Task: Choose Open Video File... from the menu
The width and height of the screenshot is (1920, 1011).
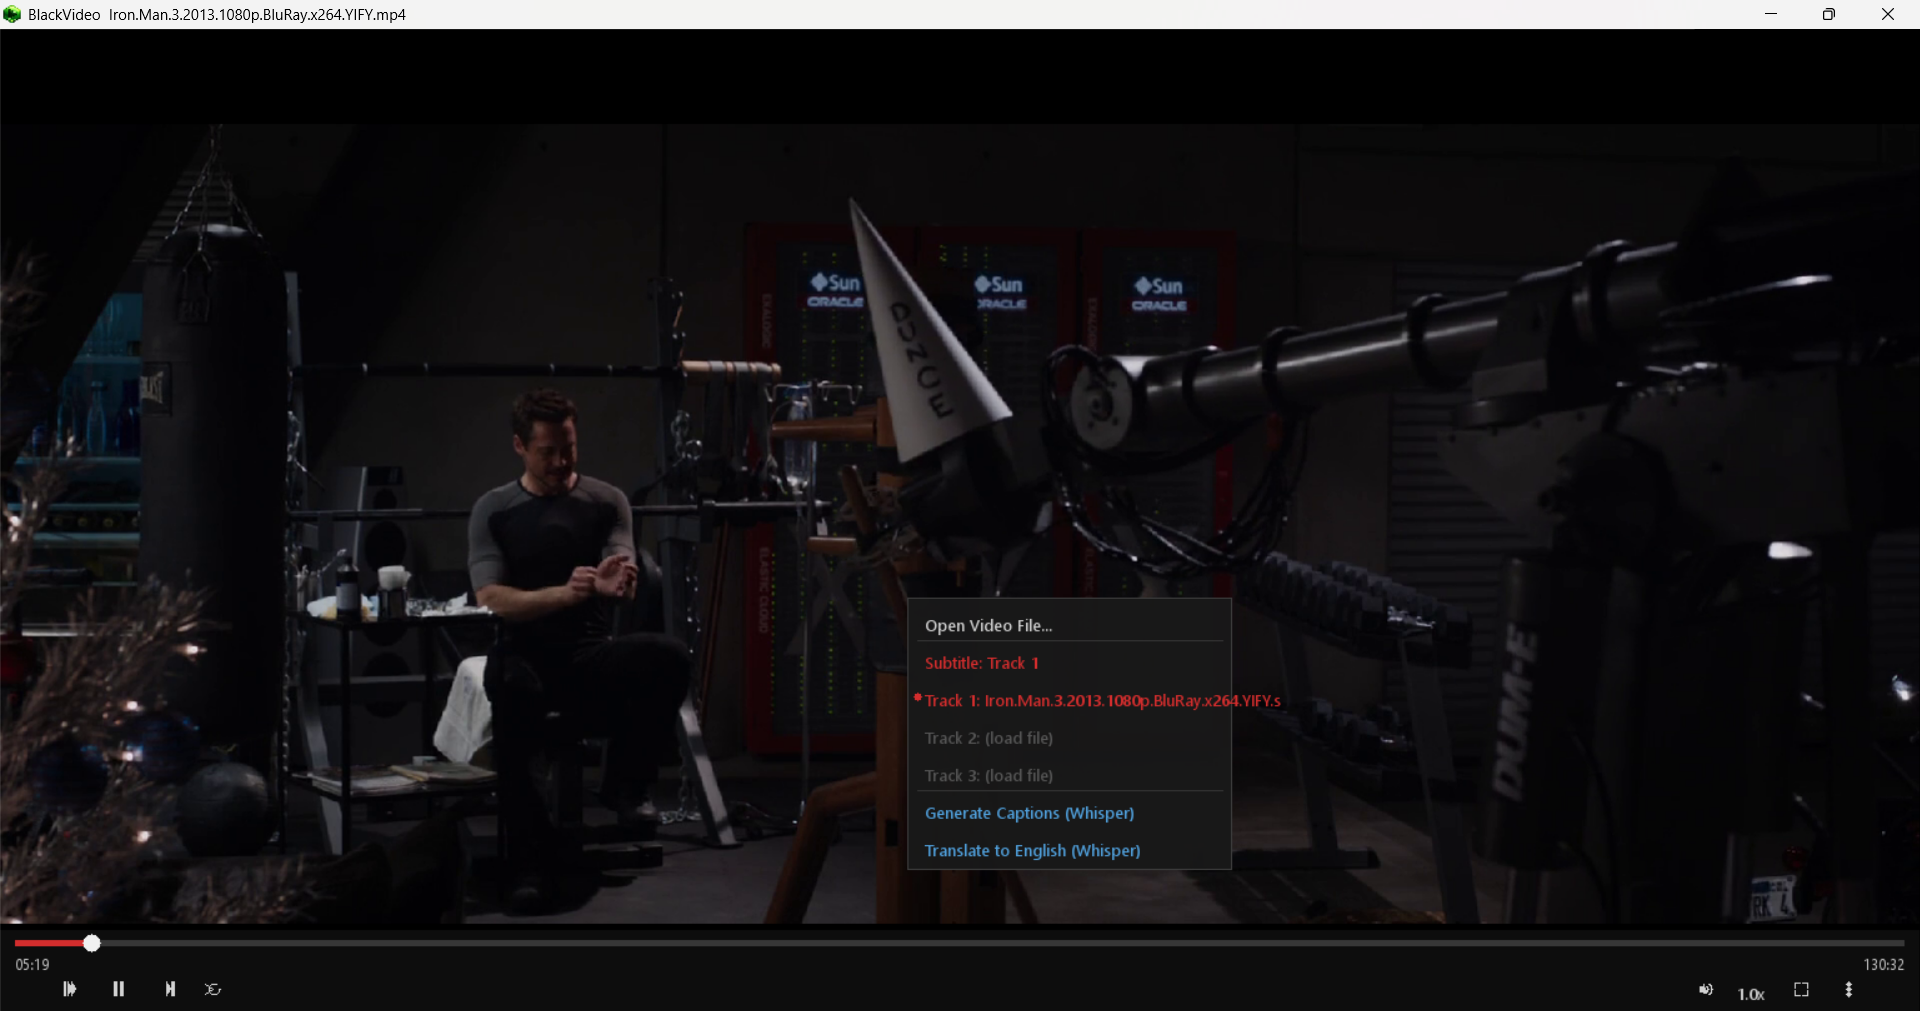Action: 1069,626
